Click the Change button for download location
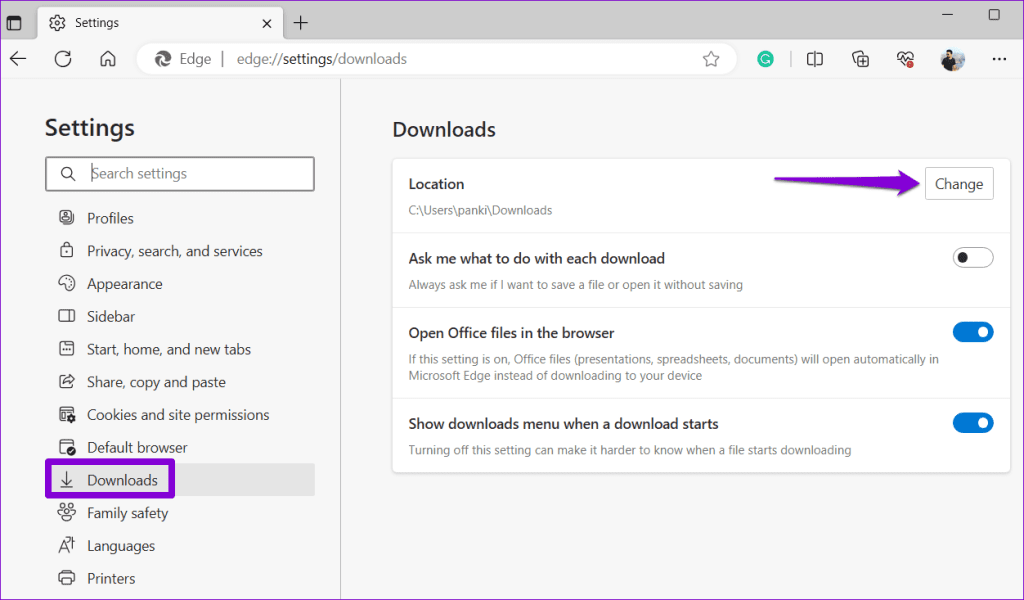This screenshot has width=1024, height=600. 958,183
